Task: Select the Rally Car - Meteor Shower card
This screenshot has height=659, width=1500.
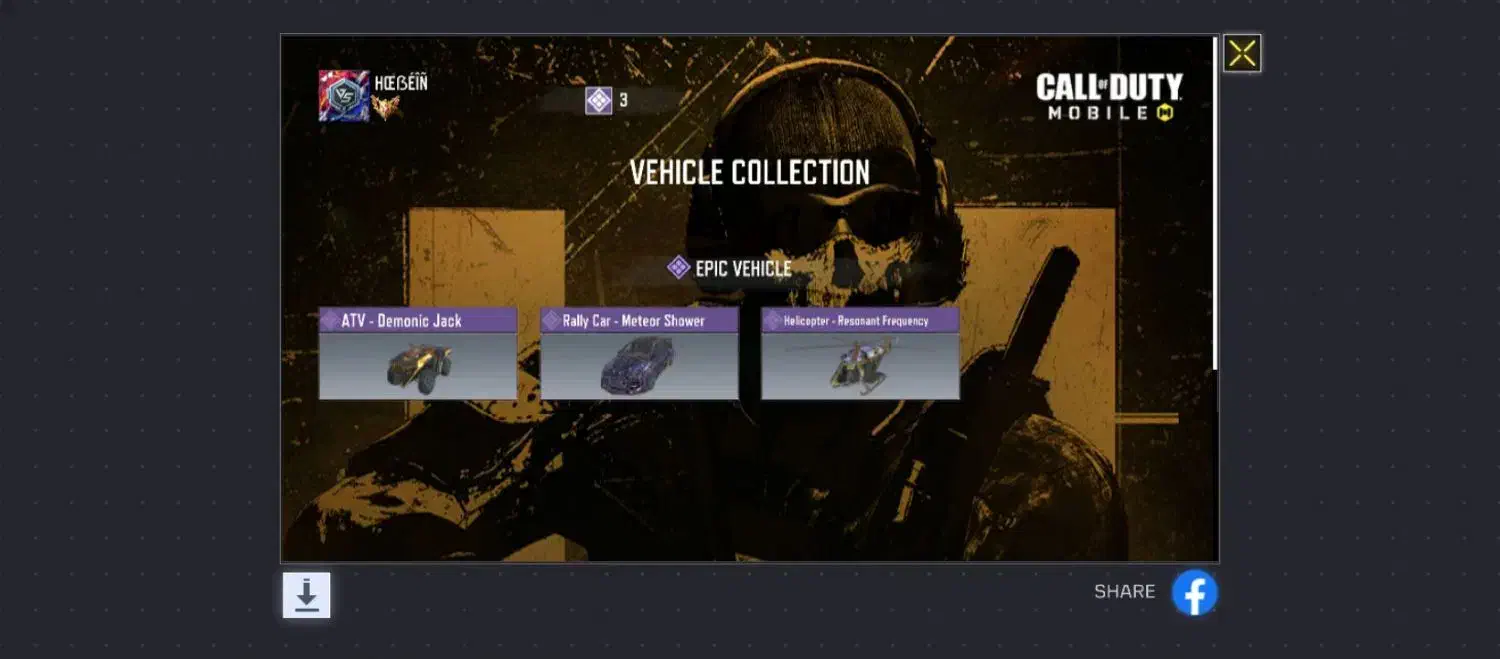Action: (639, 354)
